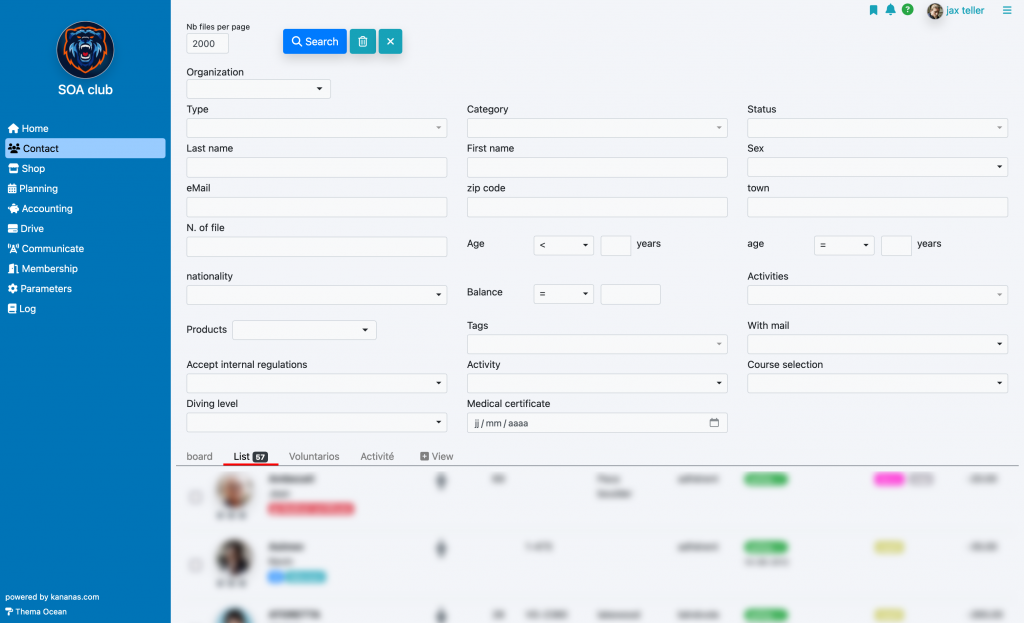
Task: Click the eMail input field
Action: [x=317, y=207]
